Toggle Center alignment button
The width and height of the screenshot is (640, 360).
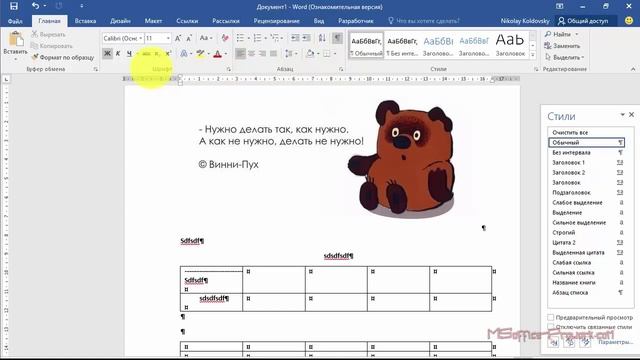click(252, 53)
